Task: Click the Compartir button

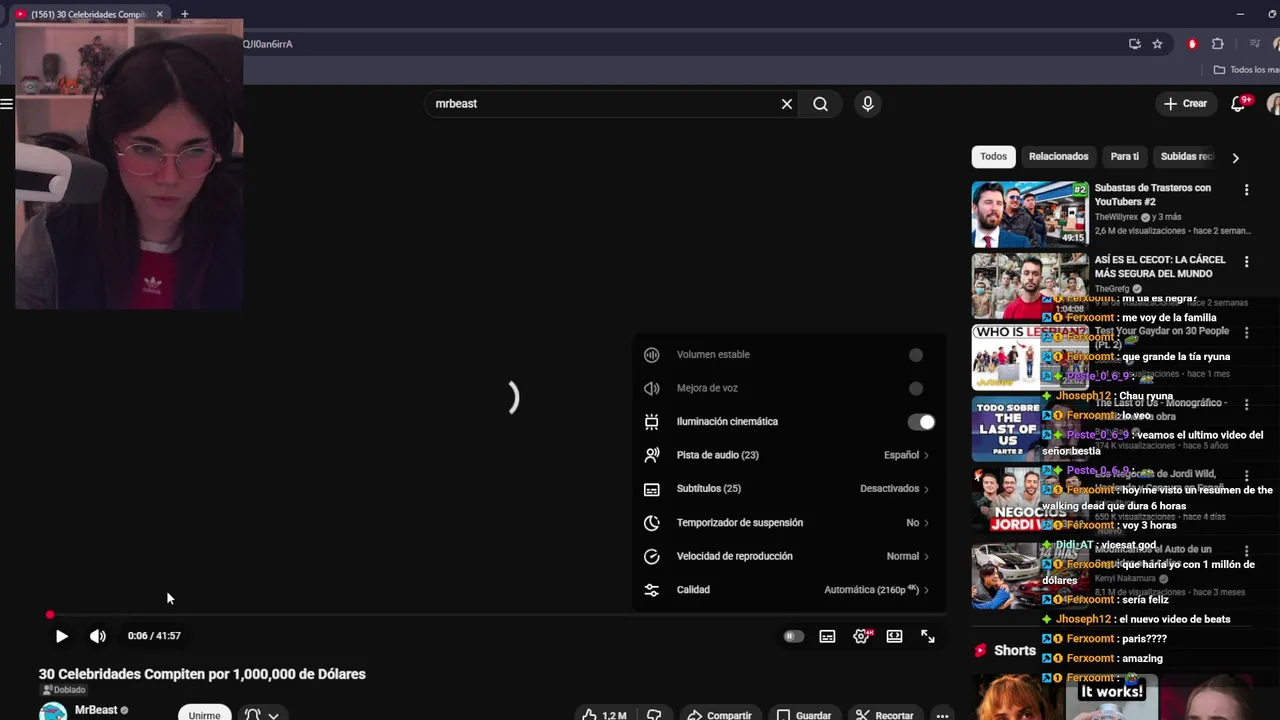Action: click(x=720, y=715)
